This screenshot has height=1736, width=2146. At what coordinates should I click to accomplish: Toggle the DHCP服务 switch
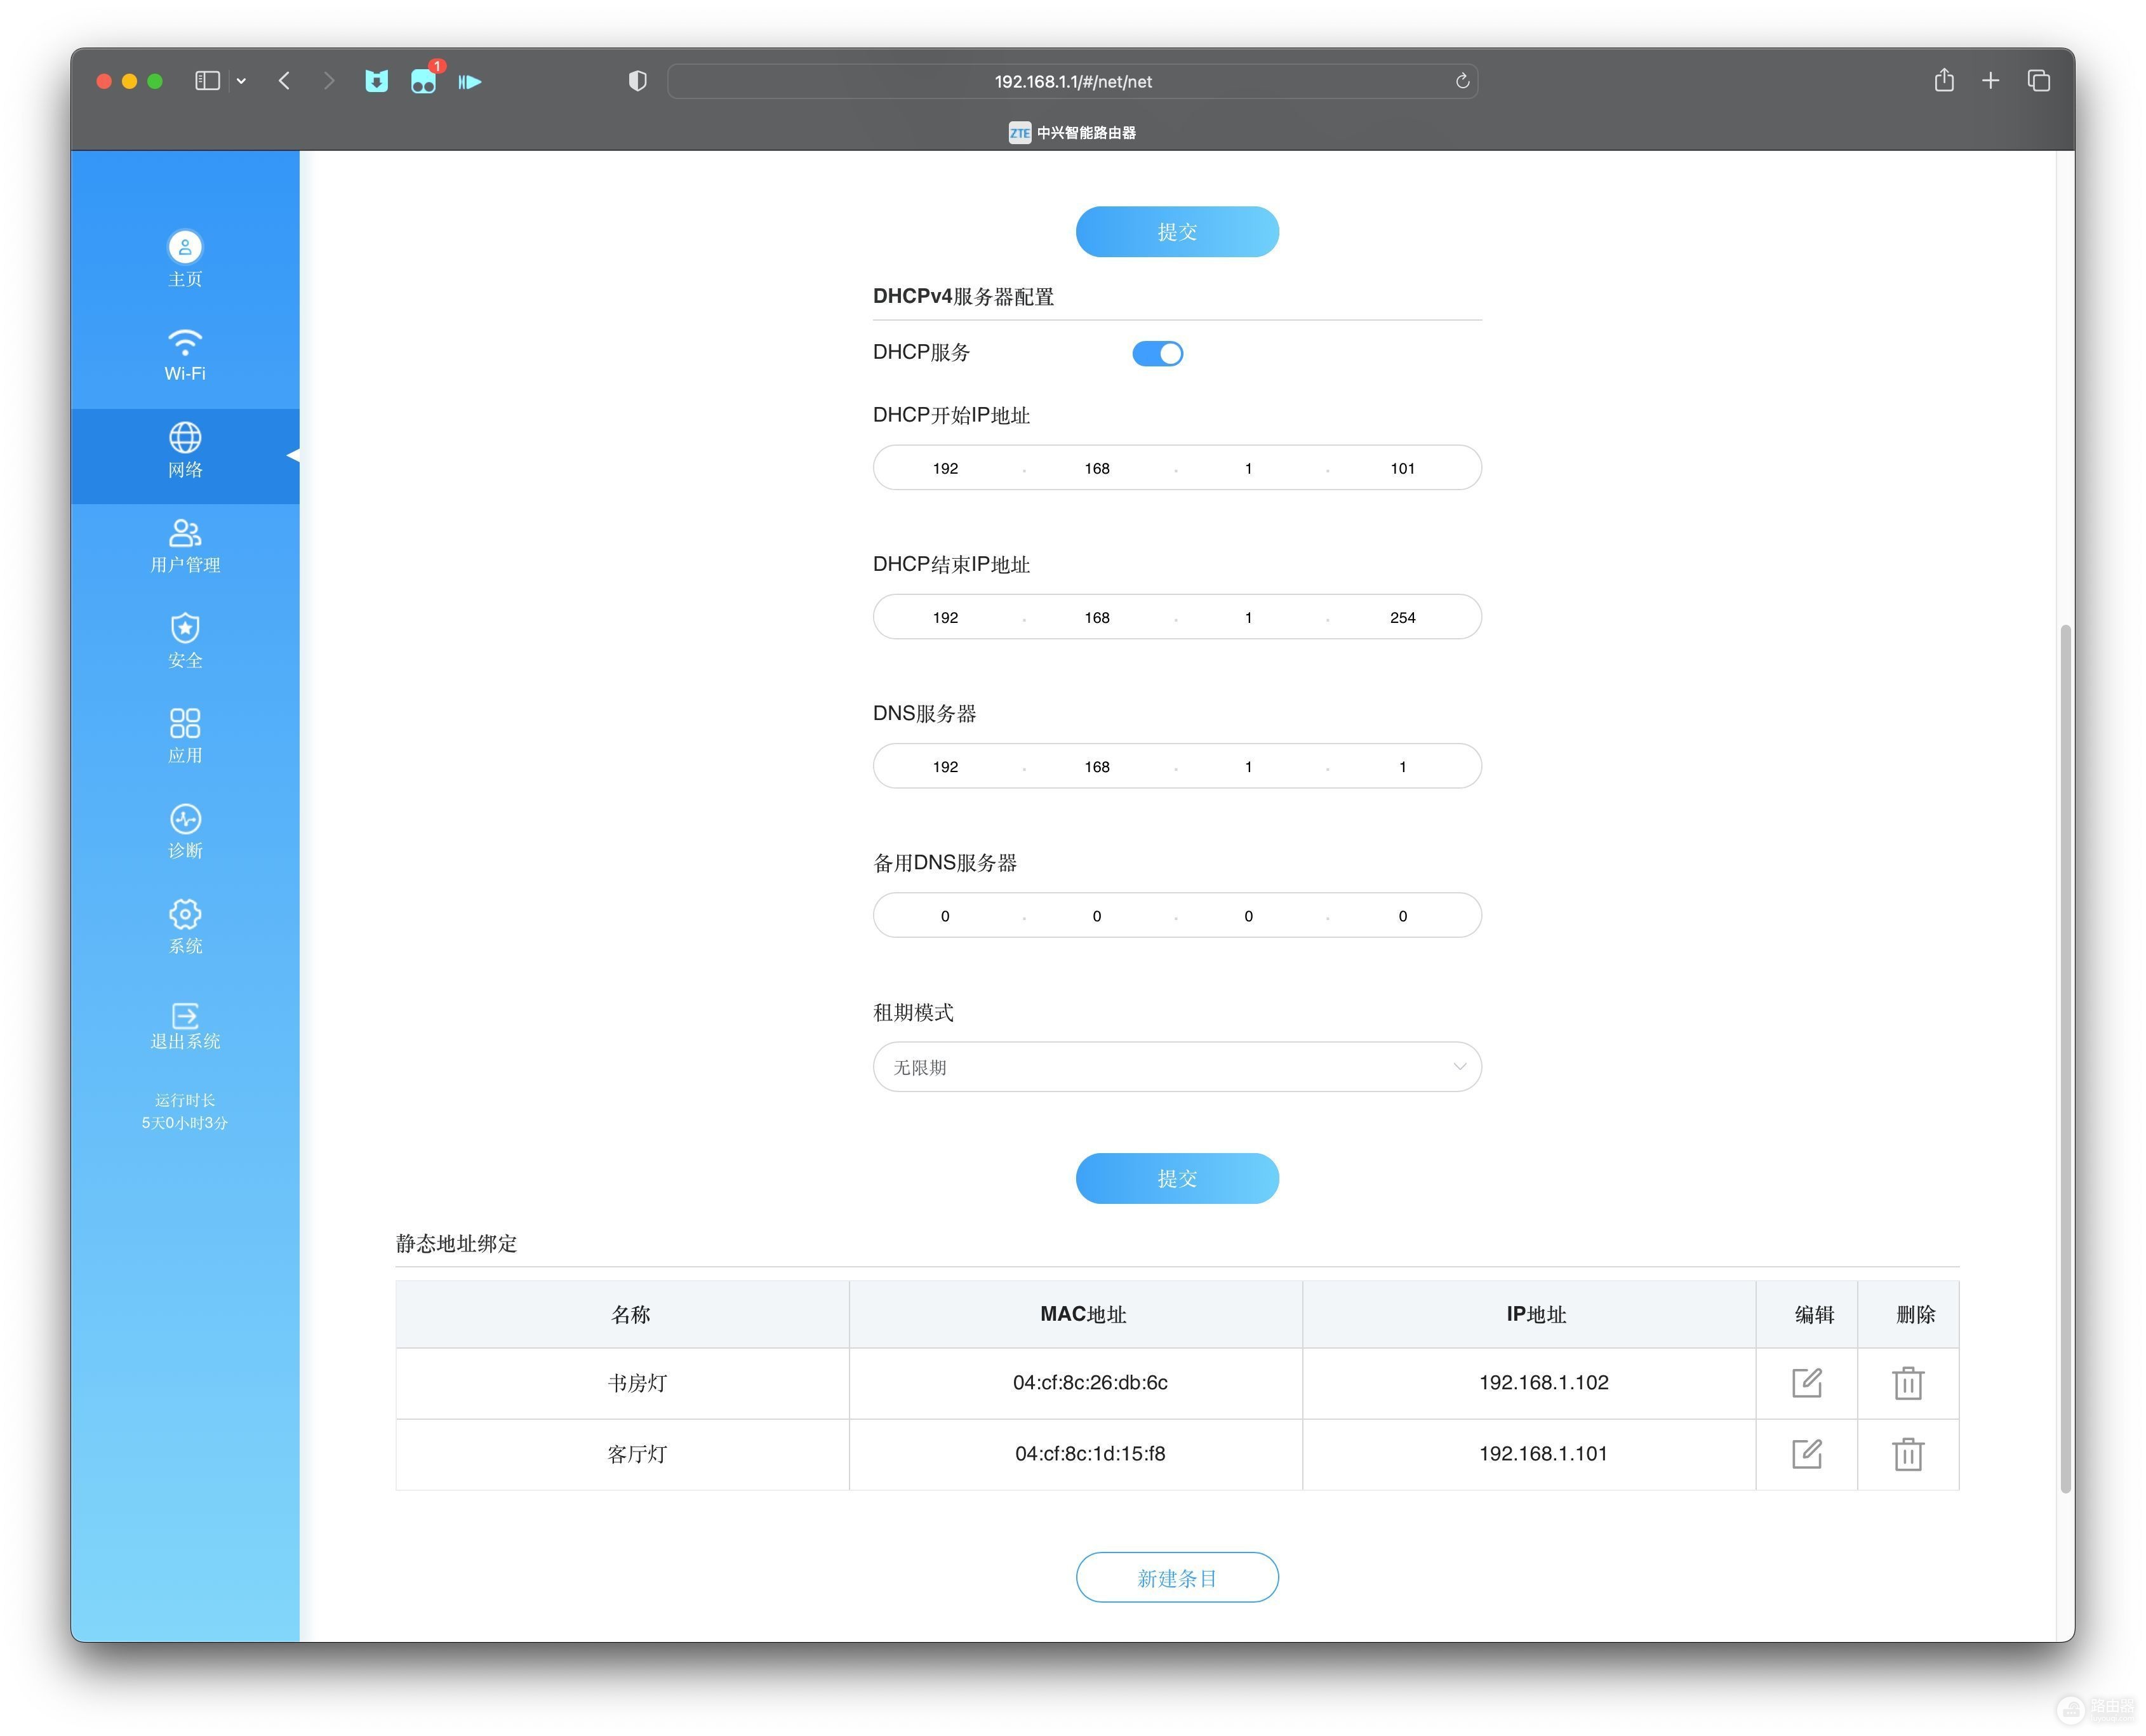click(x=1157, y=353)
